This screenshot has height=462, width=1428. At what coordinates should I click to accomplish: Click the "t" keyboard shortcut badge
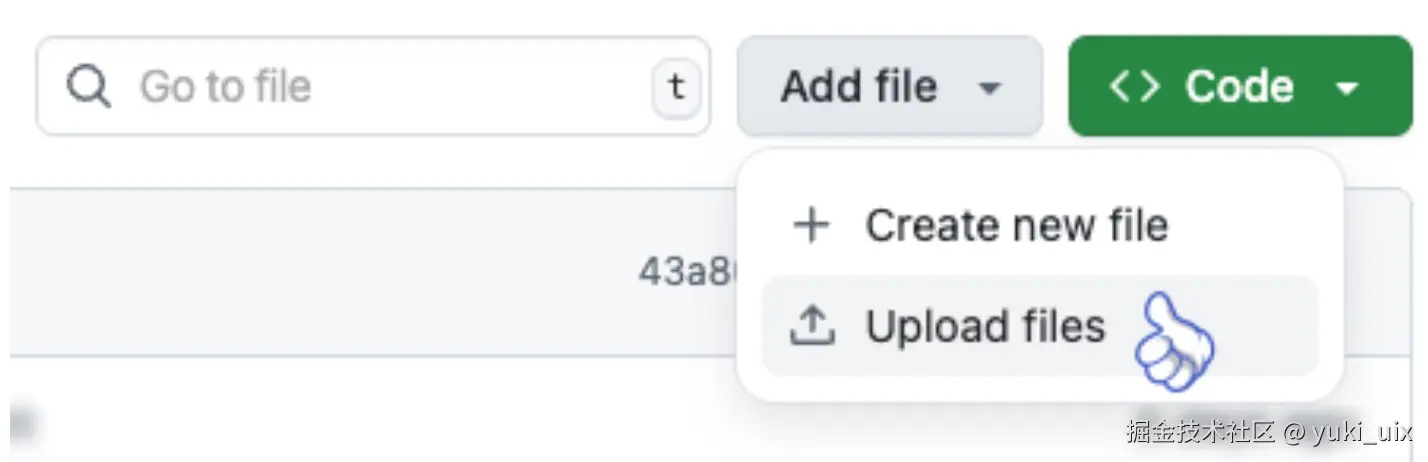[677, 87]
